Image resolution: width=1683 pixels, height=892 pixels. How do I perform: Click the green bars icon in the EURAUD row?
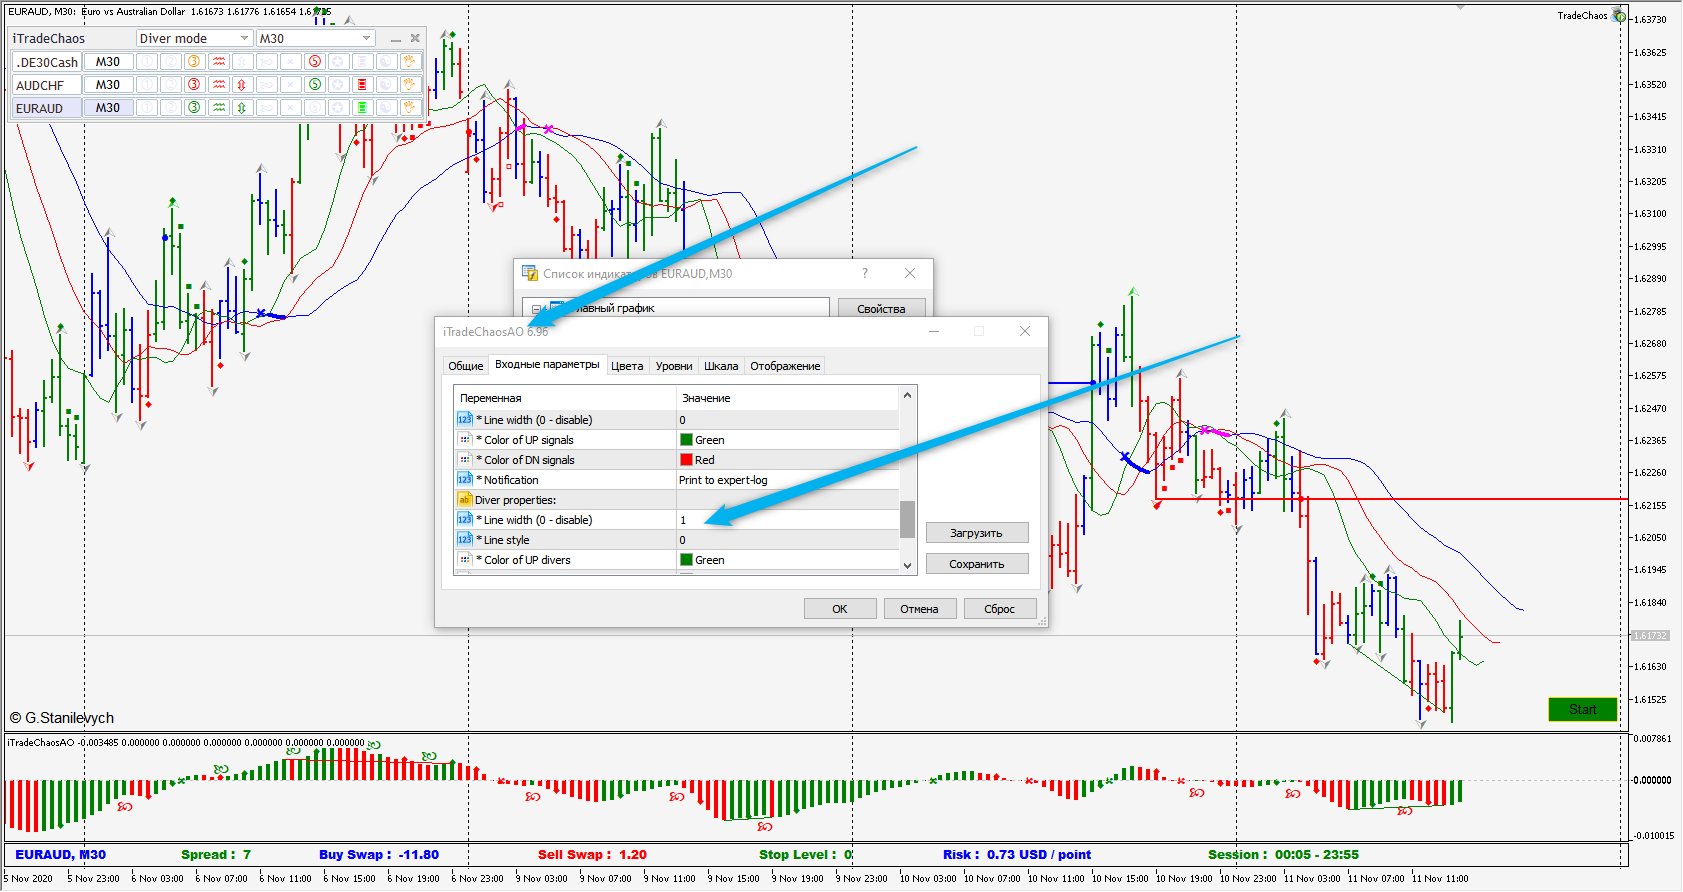[x=362, y=107]
